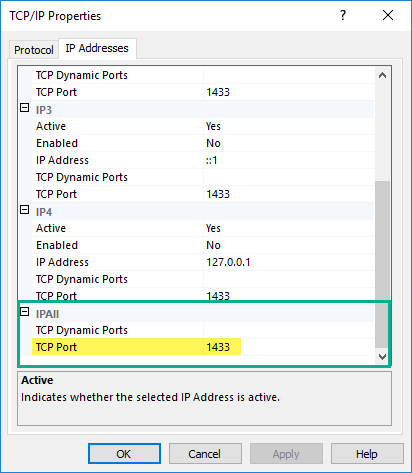Screen dimensions: 412x473
Task: Click the IP4 header label
Action: point(44,212)
